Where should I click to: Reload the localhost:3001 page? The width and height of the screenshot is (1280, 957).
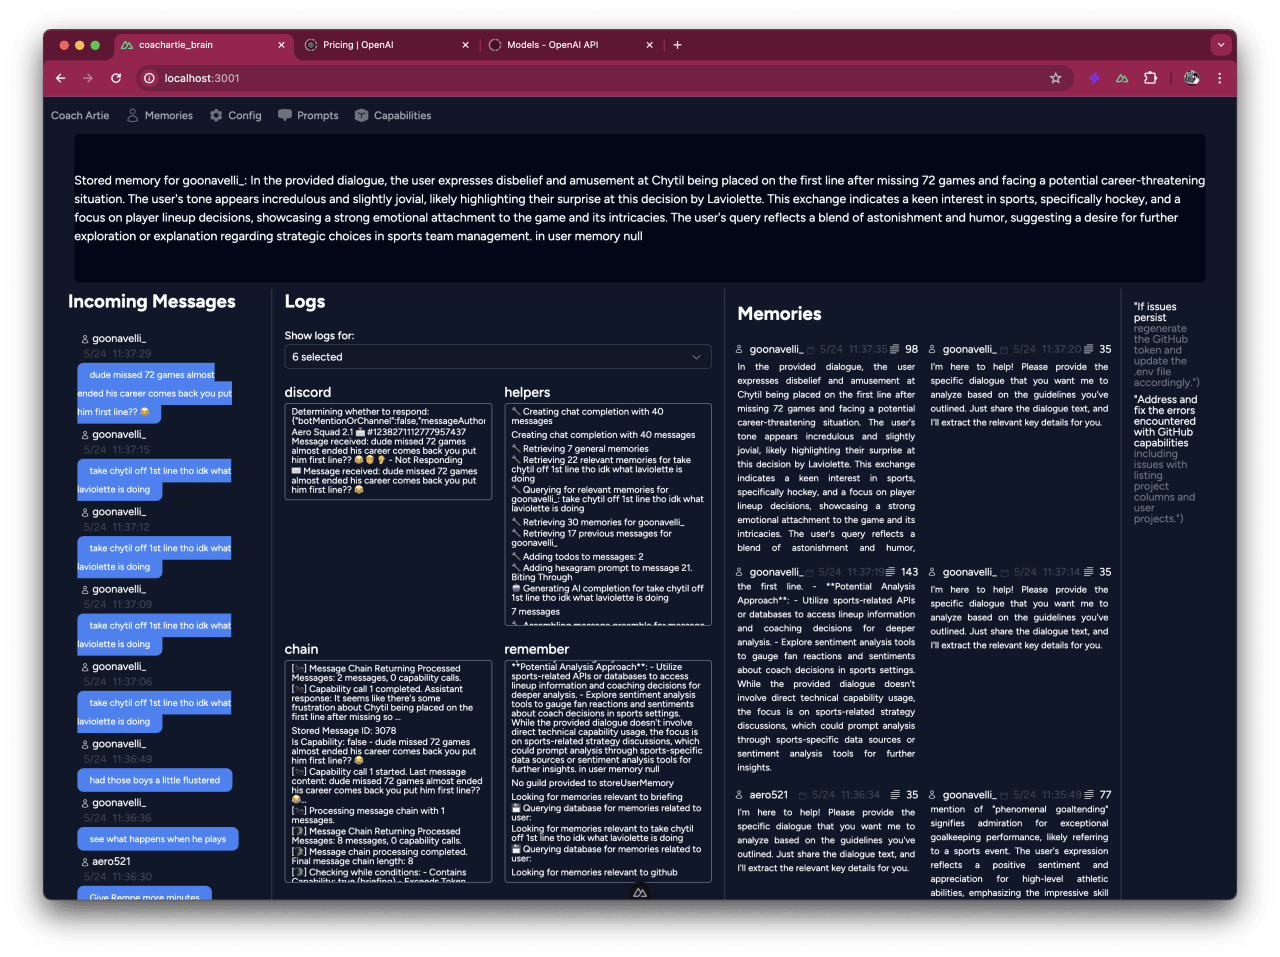(115, 77)
